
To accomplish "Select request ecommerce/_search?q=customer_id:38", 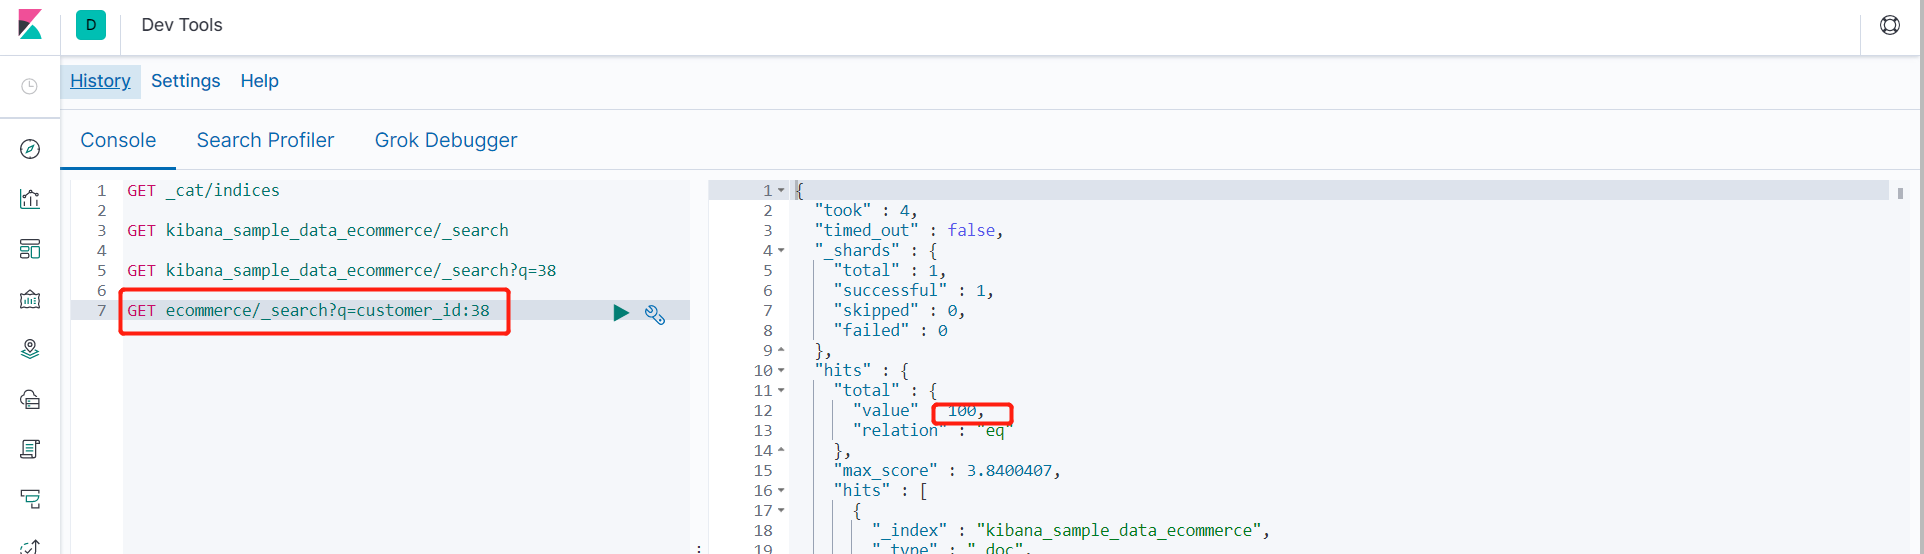I will [308, 310].
